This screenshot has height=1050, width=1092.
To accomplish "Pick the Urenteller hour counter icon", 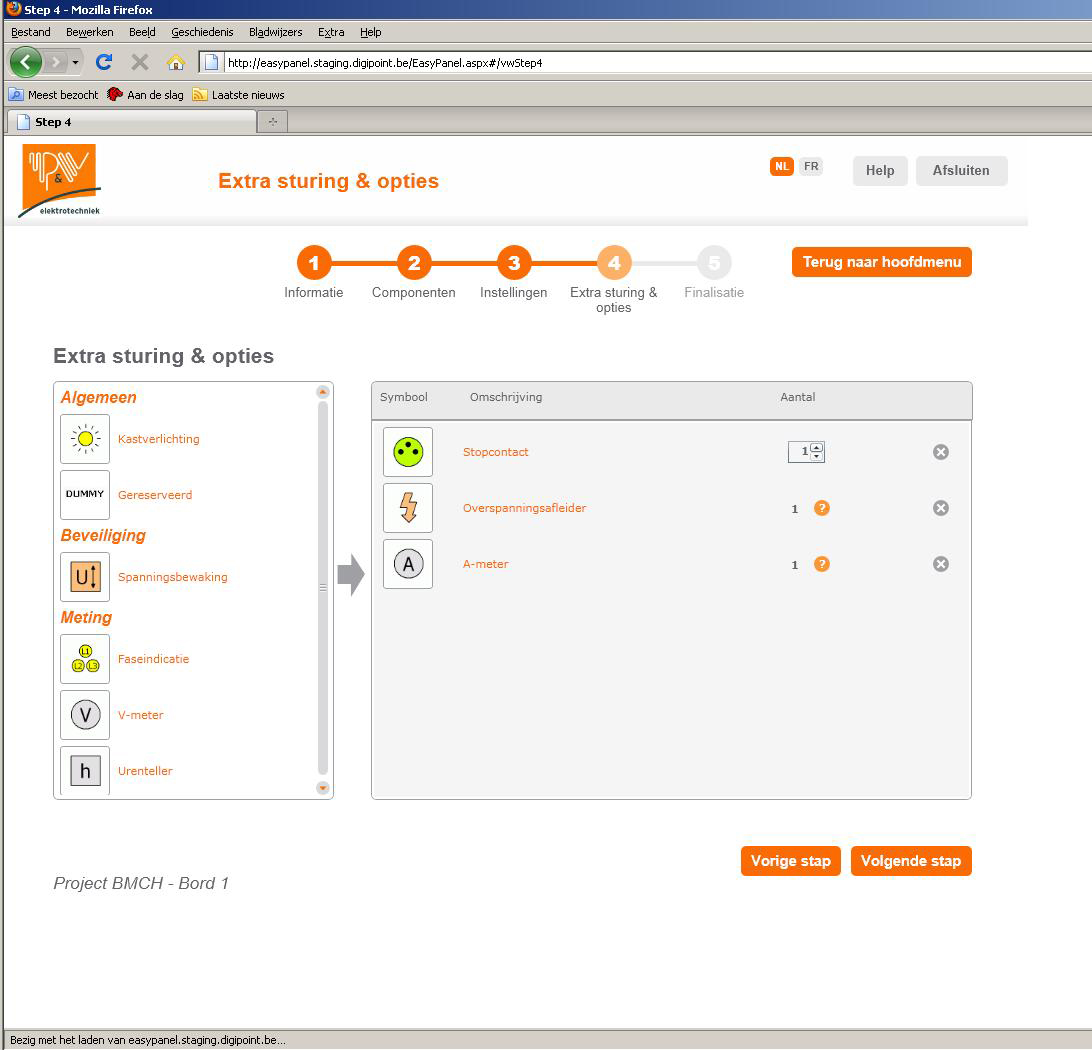I will tap(85, 770).
